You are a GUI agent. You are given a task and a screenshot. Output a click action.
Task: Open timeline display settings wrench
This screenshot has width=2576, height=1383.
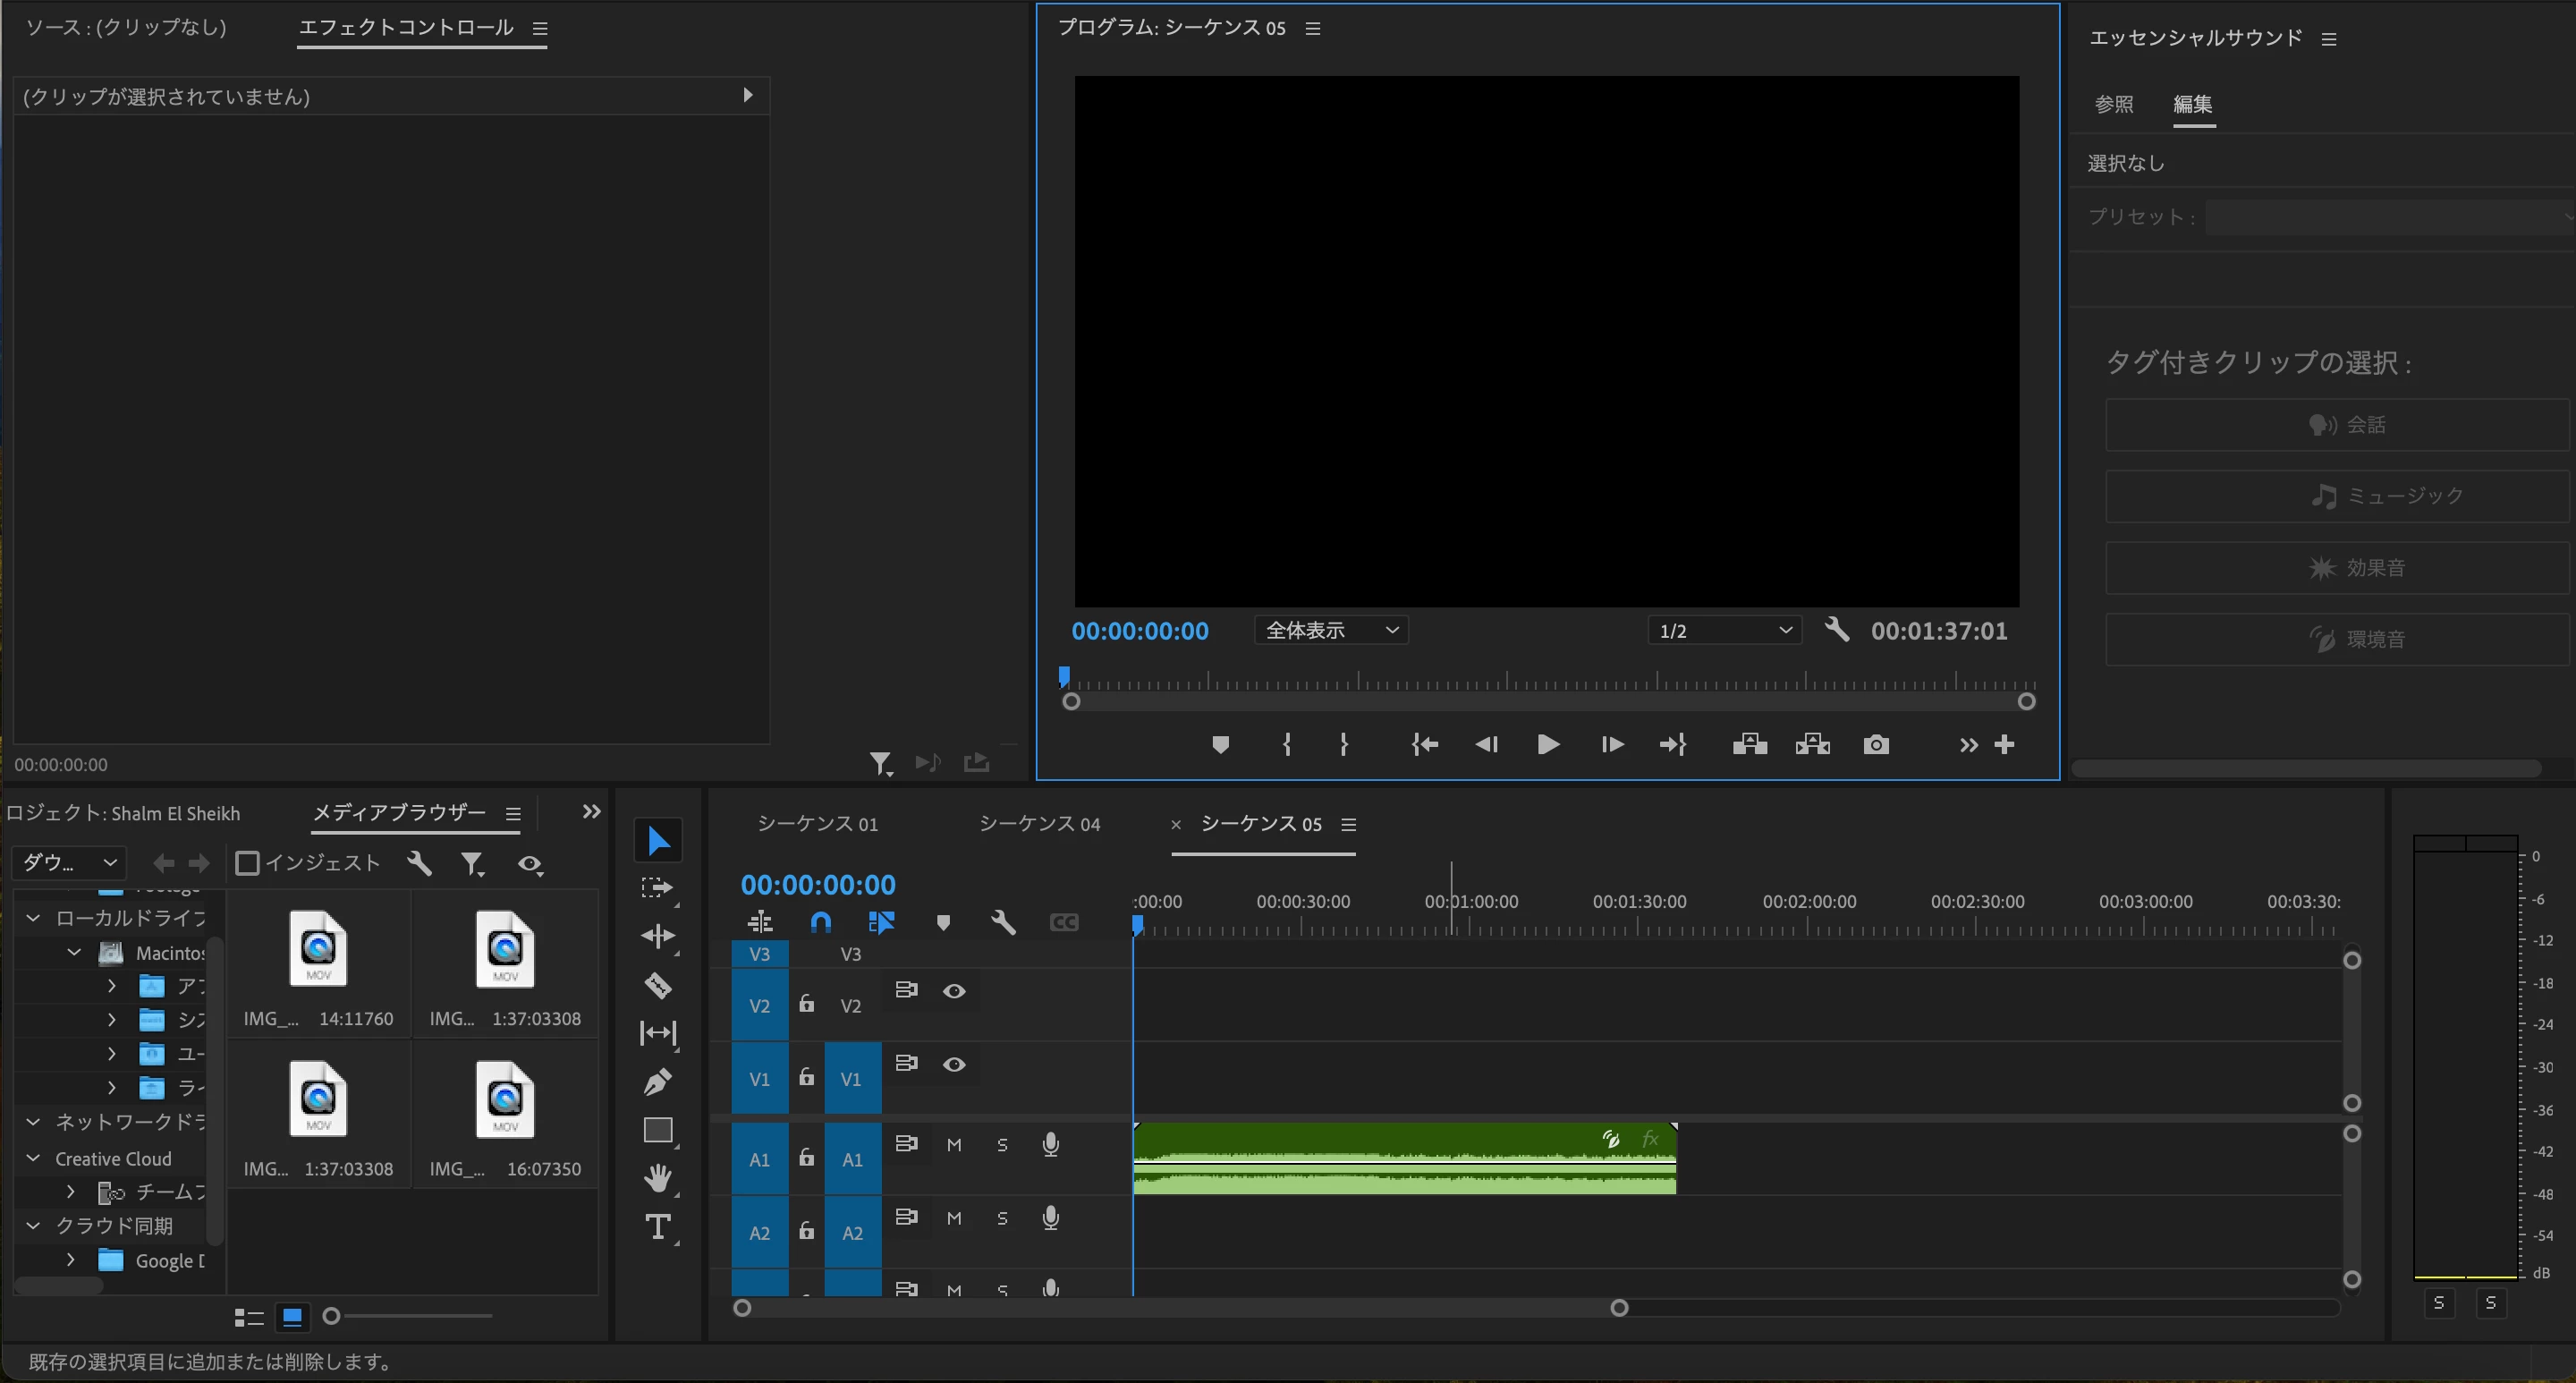tap(1003, 922)
